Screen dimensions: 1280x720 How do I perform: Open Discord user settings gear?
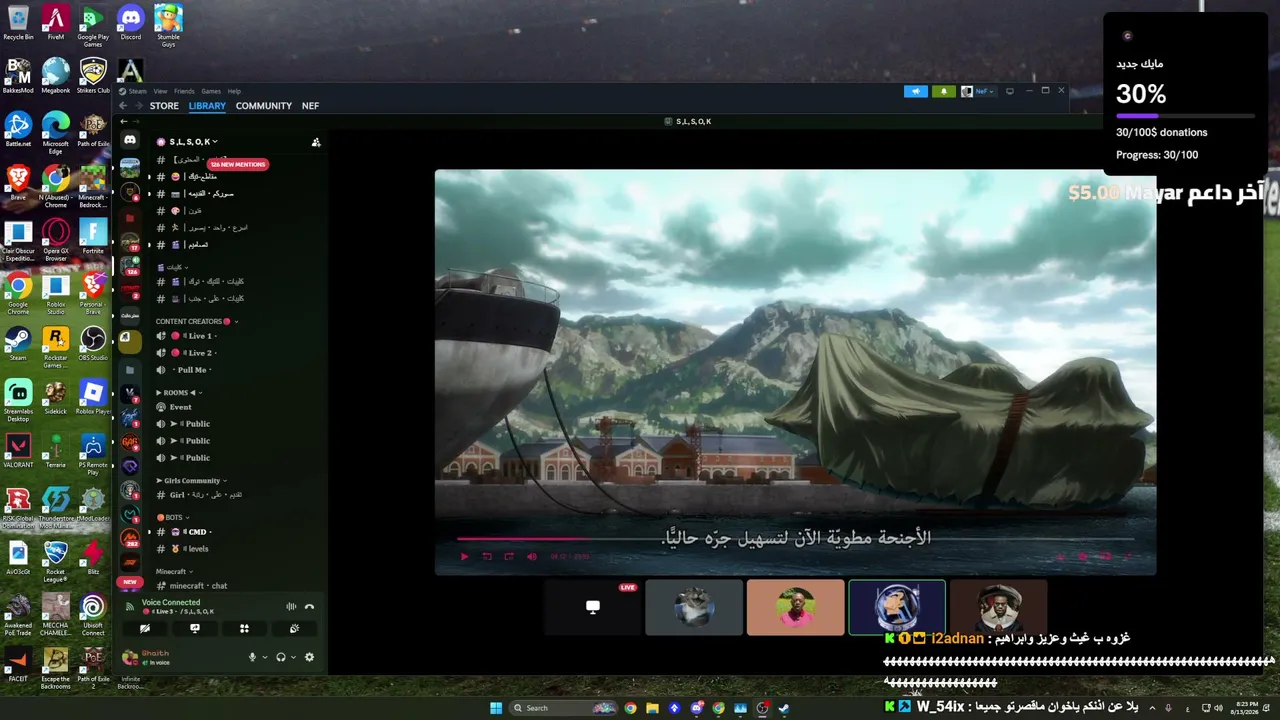309,657
